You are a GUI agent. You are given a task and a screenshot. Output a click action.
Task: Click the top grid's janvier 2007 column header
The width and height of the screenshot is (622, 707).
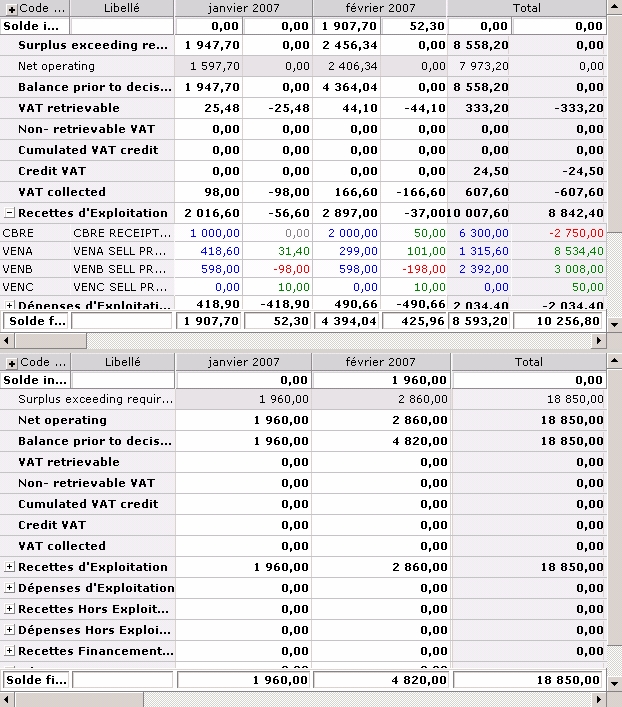point(243,8)
